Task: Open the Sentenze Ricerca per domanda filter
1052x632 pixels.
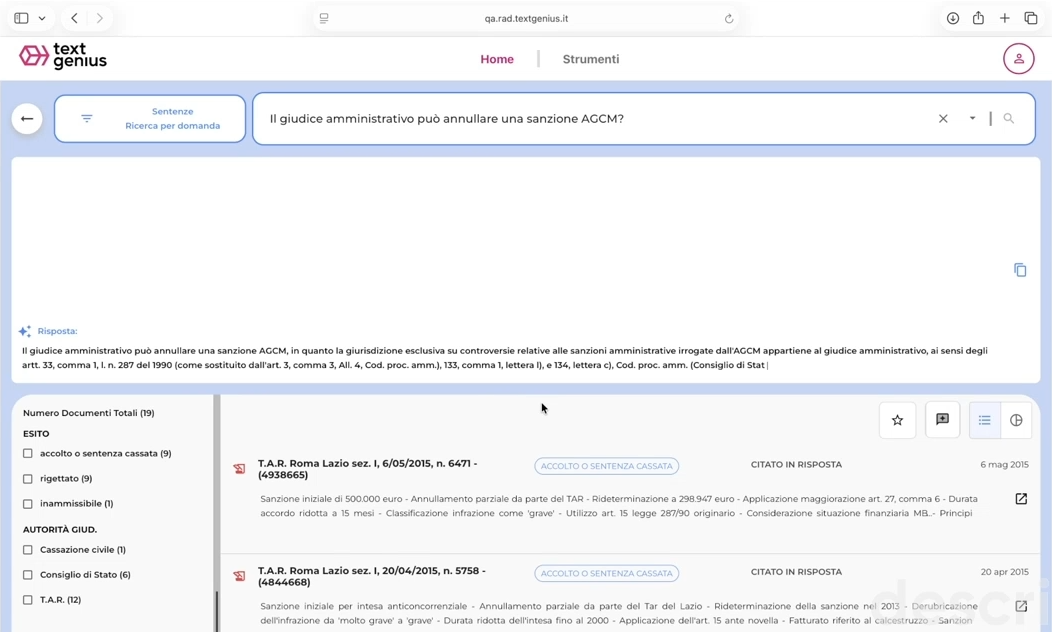Action: coord(150,119)
